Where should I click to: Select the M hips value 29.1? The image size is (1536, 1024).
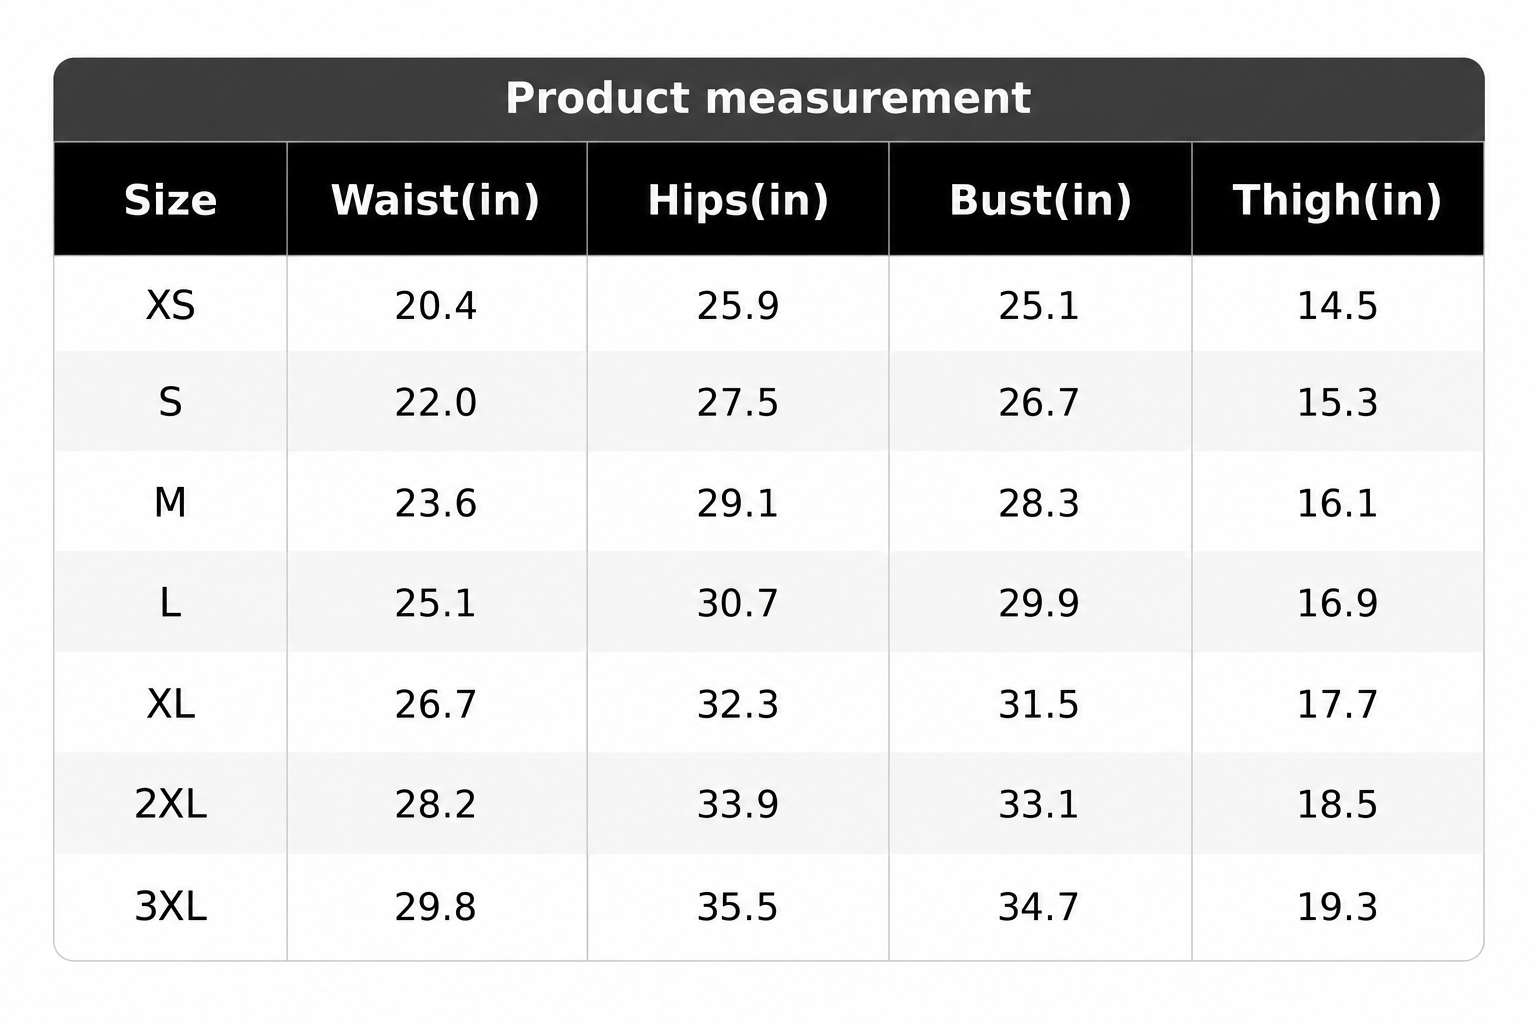click(x=738, y=502)
